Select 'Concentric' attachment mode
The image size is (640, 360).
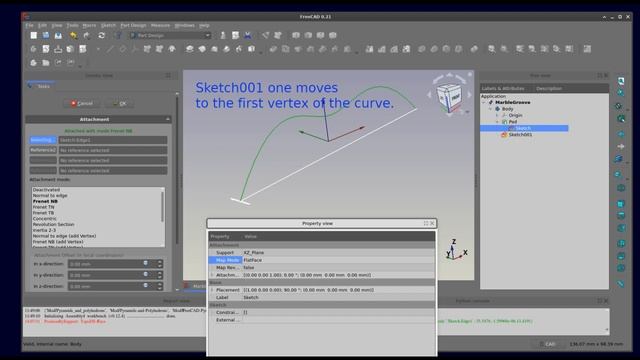tap(44, 219)
